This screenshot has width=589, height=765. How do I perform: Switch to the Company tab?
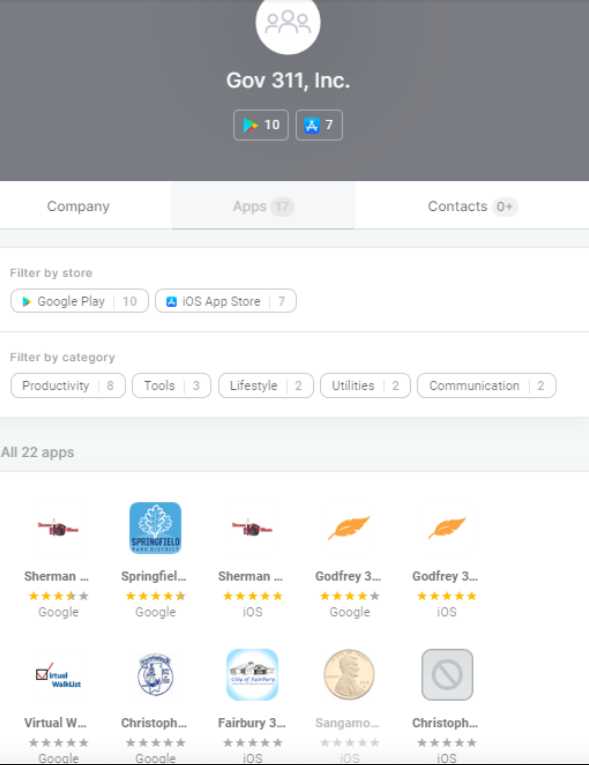[x=78, y=206]
